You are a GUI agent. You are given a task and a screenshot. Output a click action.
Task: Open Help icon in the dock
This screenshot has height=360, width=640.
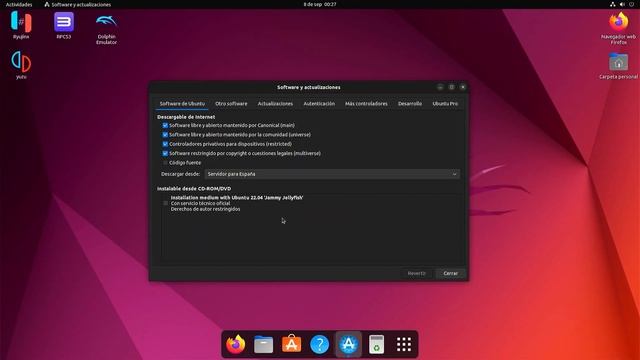(x=320, y=344)
